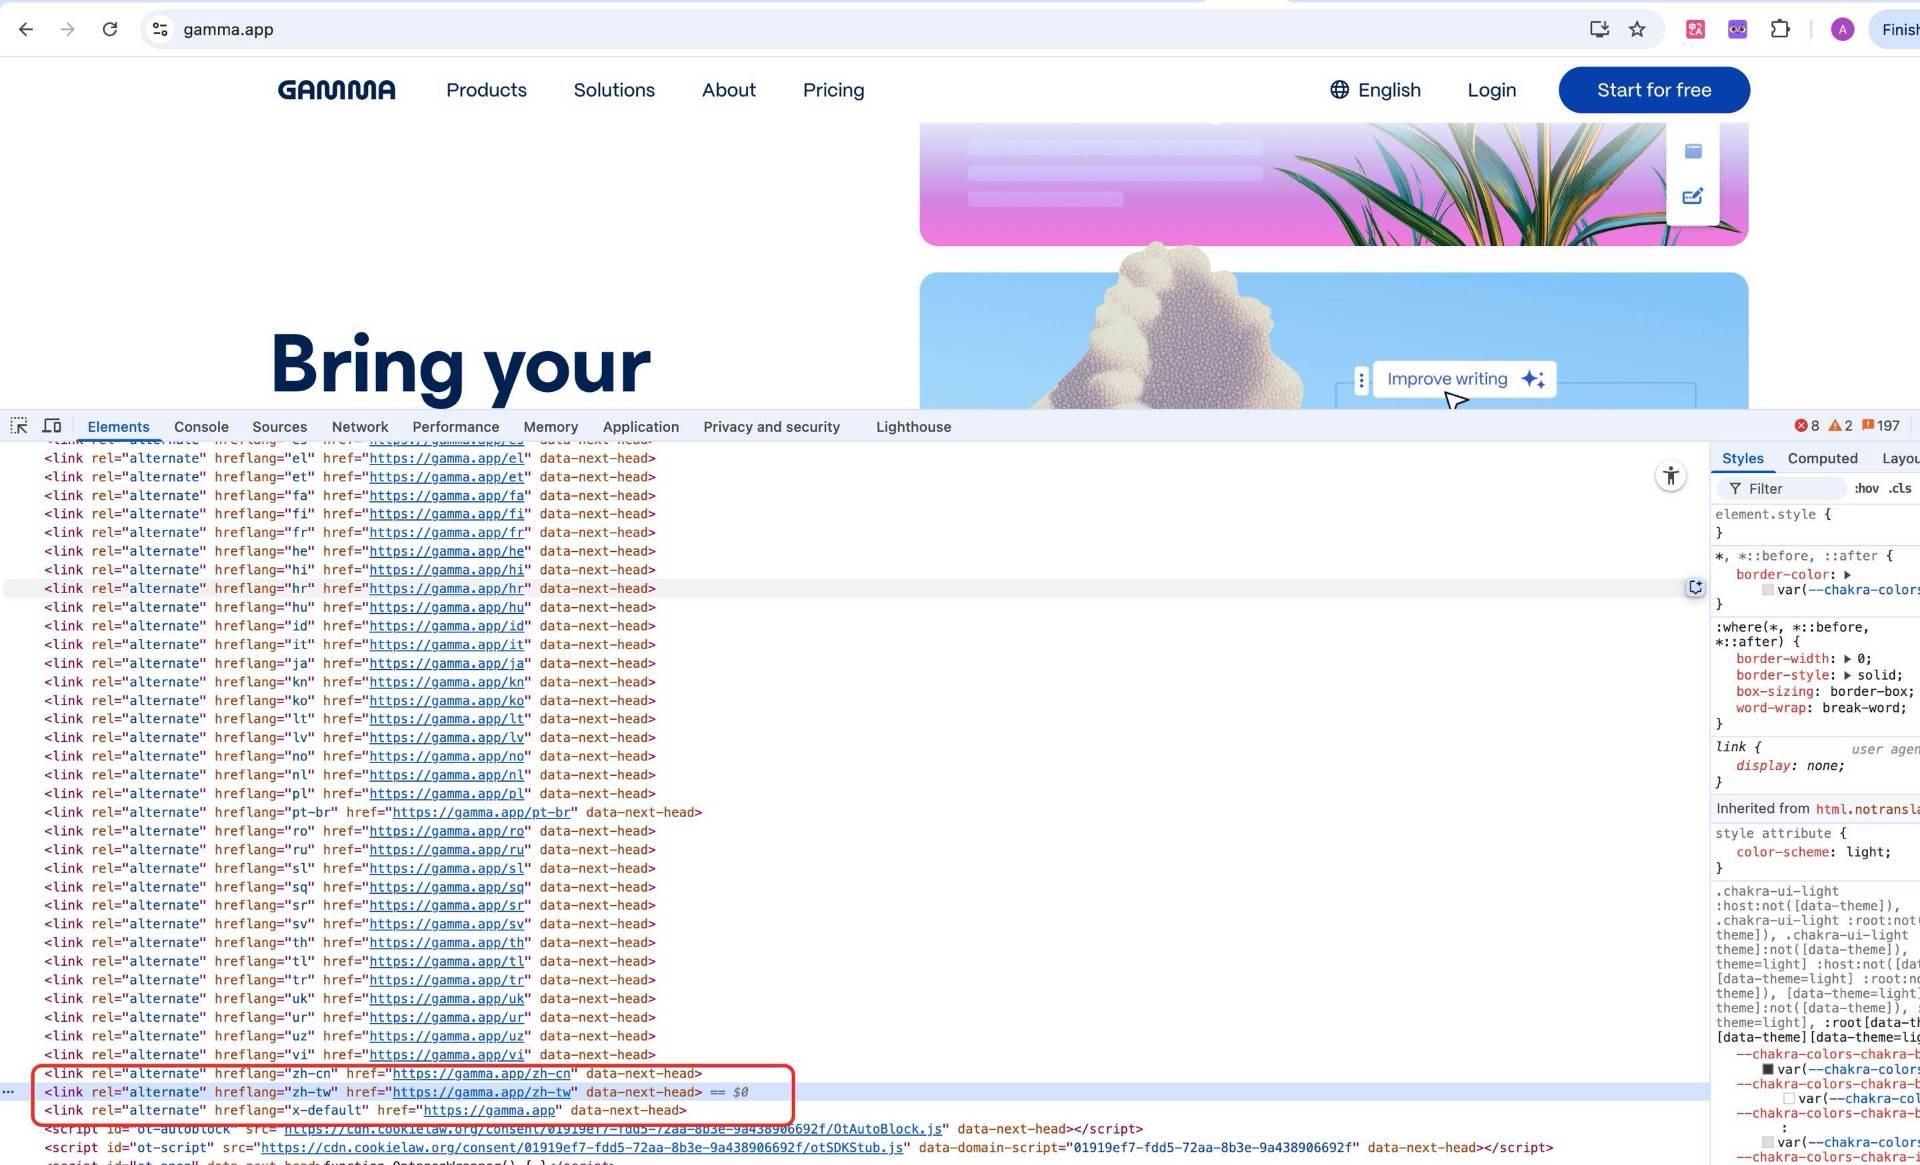
Task: Switch to the Memory tab
Action: (x=551, y=427)
